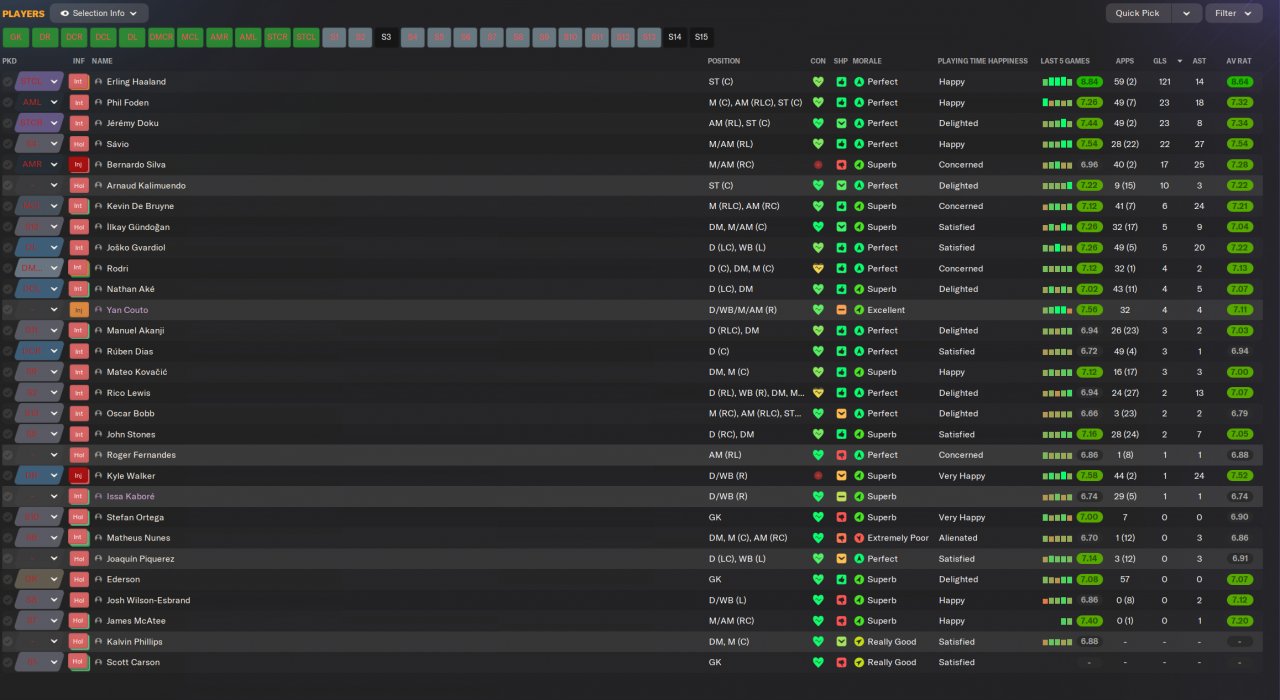Click Matheus Nunes's Alienated playing time text
Image resolution: width=1280 pixels, height=700 pixels.
click(x=958, y=538)
